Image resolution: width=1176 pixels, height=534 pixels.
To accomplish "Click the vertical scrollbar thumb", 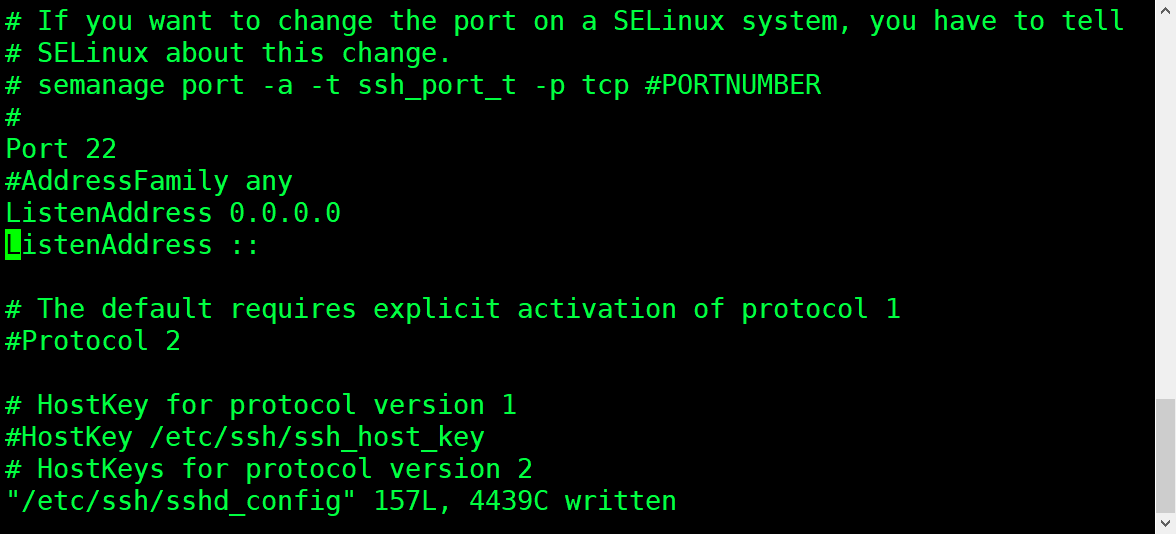I will 1166,454.
